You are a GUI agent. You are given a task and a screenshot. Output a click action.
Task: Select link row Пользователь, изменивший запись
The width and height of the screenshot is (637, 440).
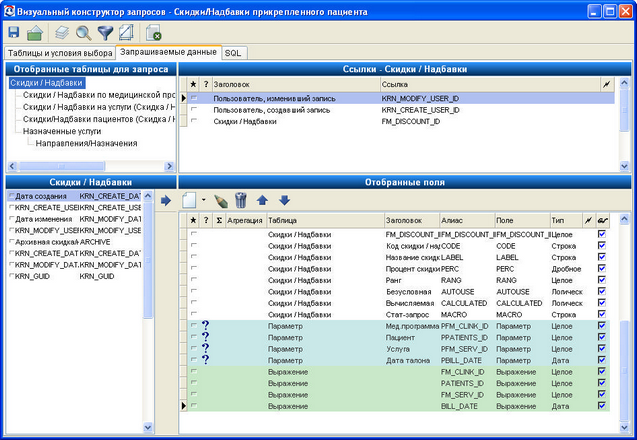(400, 98)
